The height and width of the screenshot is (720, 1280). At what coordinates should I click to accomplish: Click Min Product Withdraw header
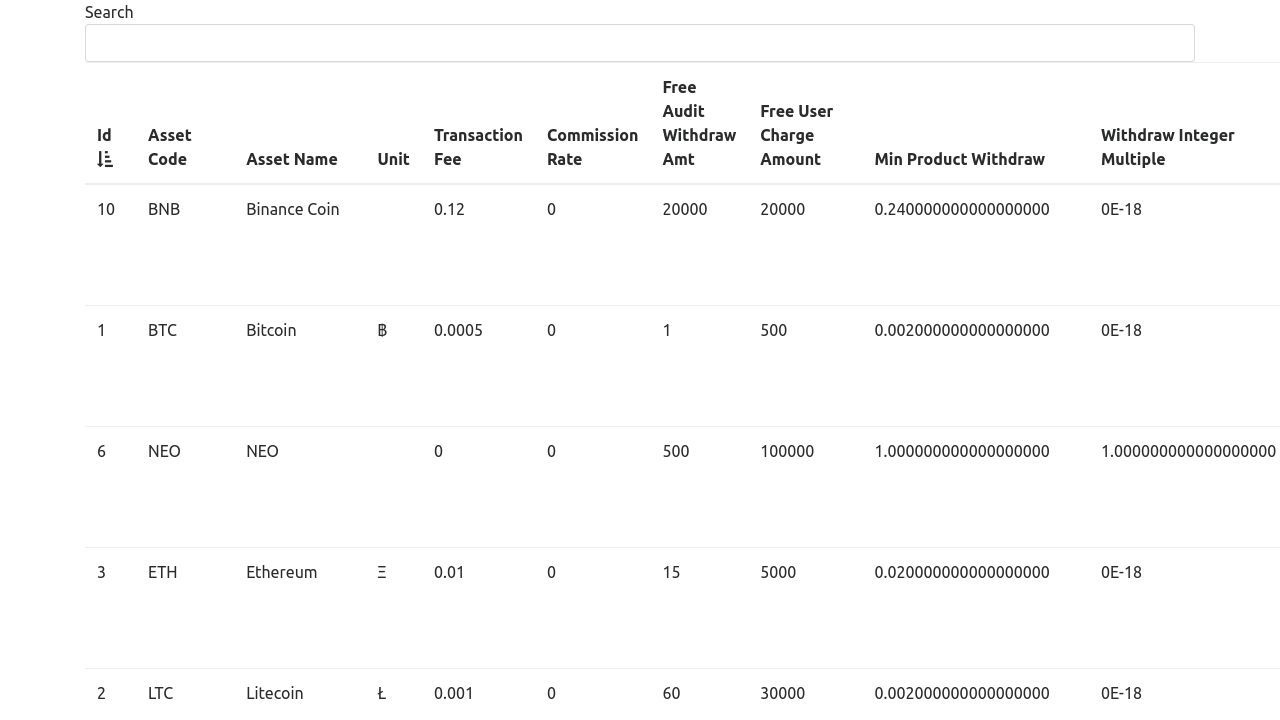[x=959, y=159]
